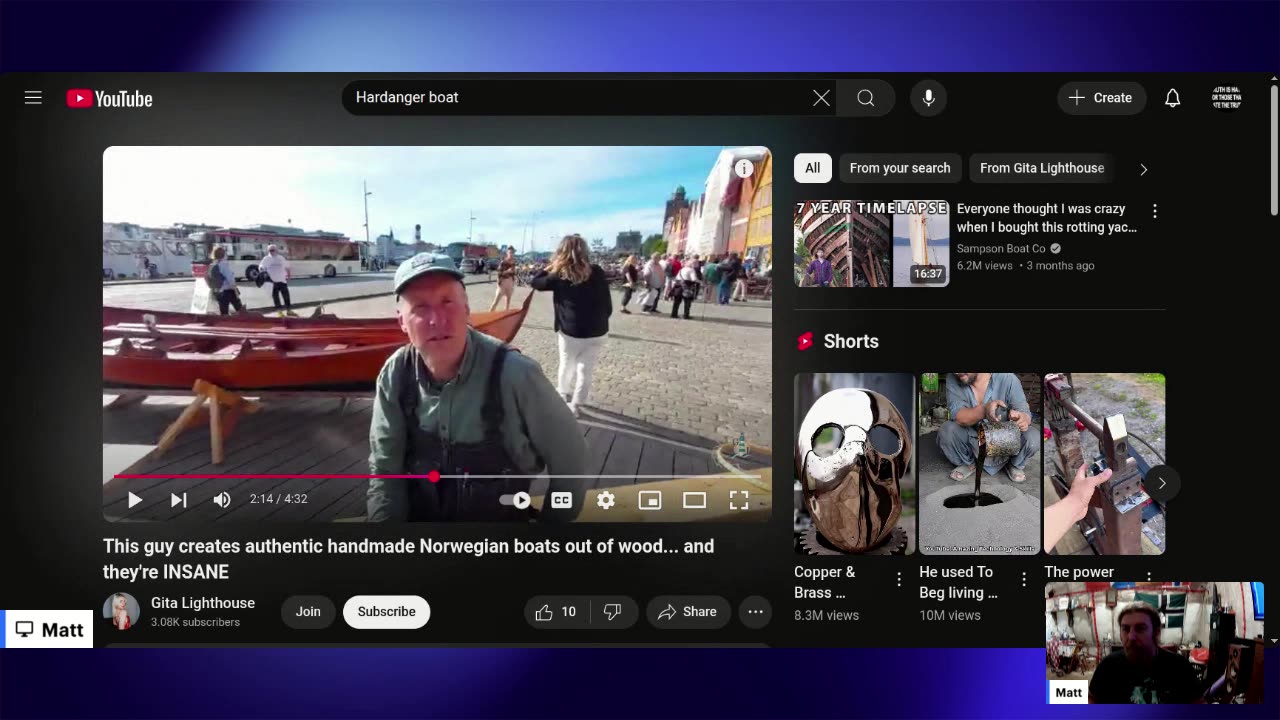Click the 2:14 / 4:32 time display
This screenshot has height=720, width=1280.
(279, 499)
